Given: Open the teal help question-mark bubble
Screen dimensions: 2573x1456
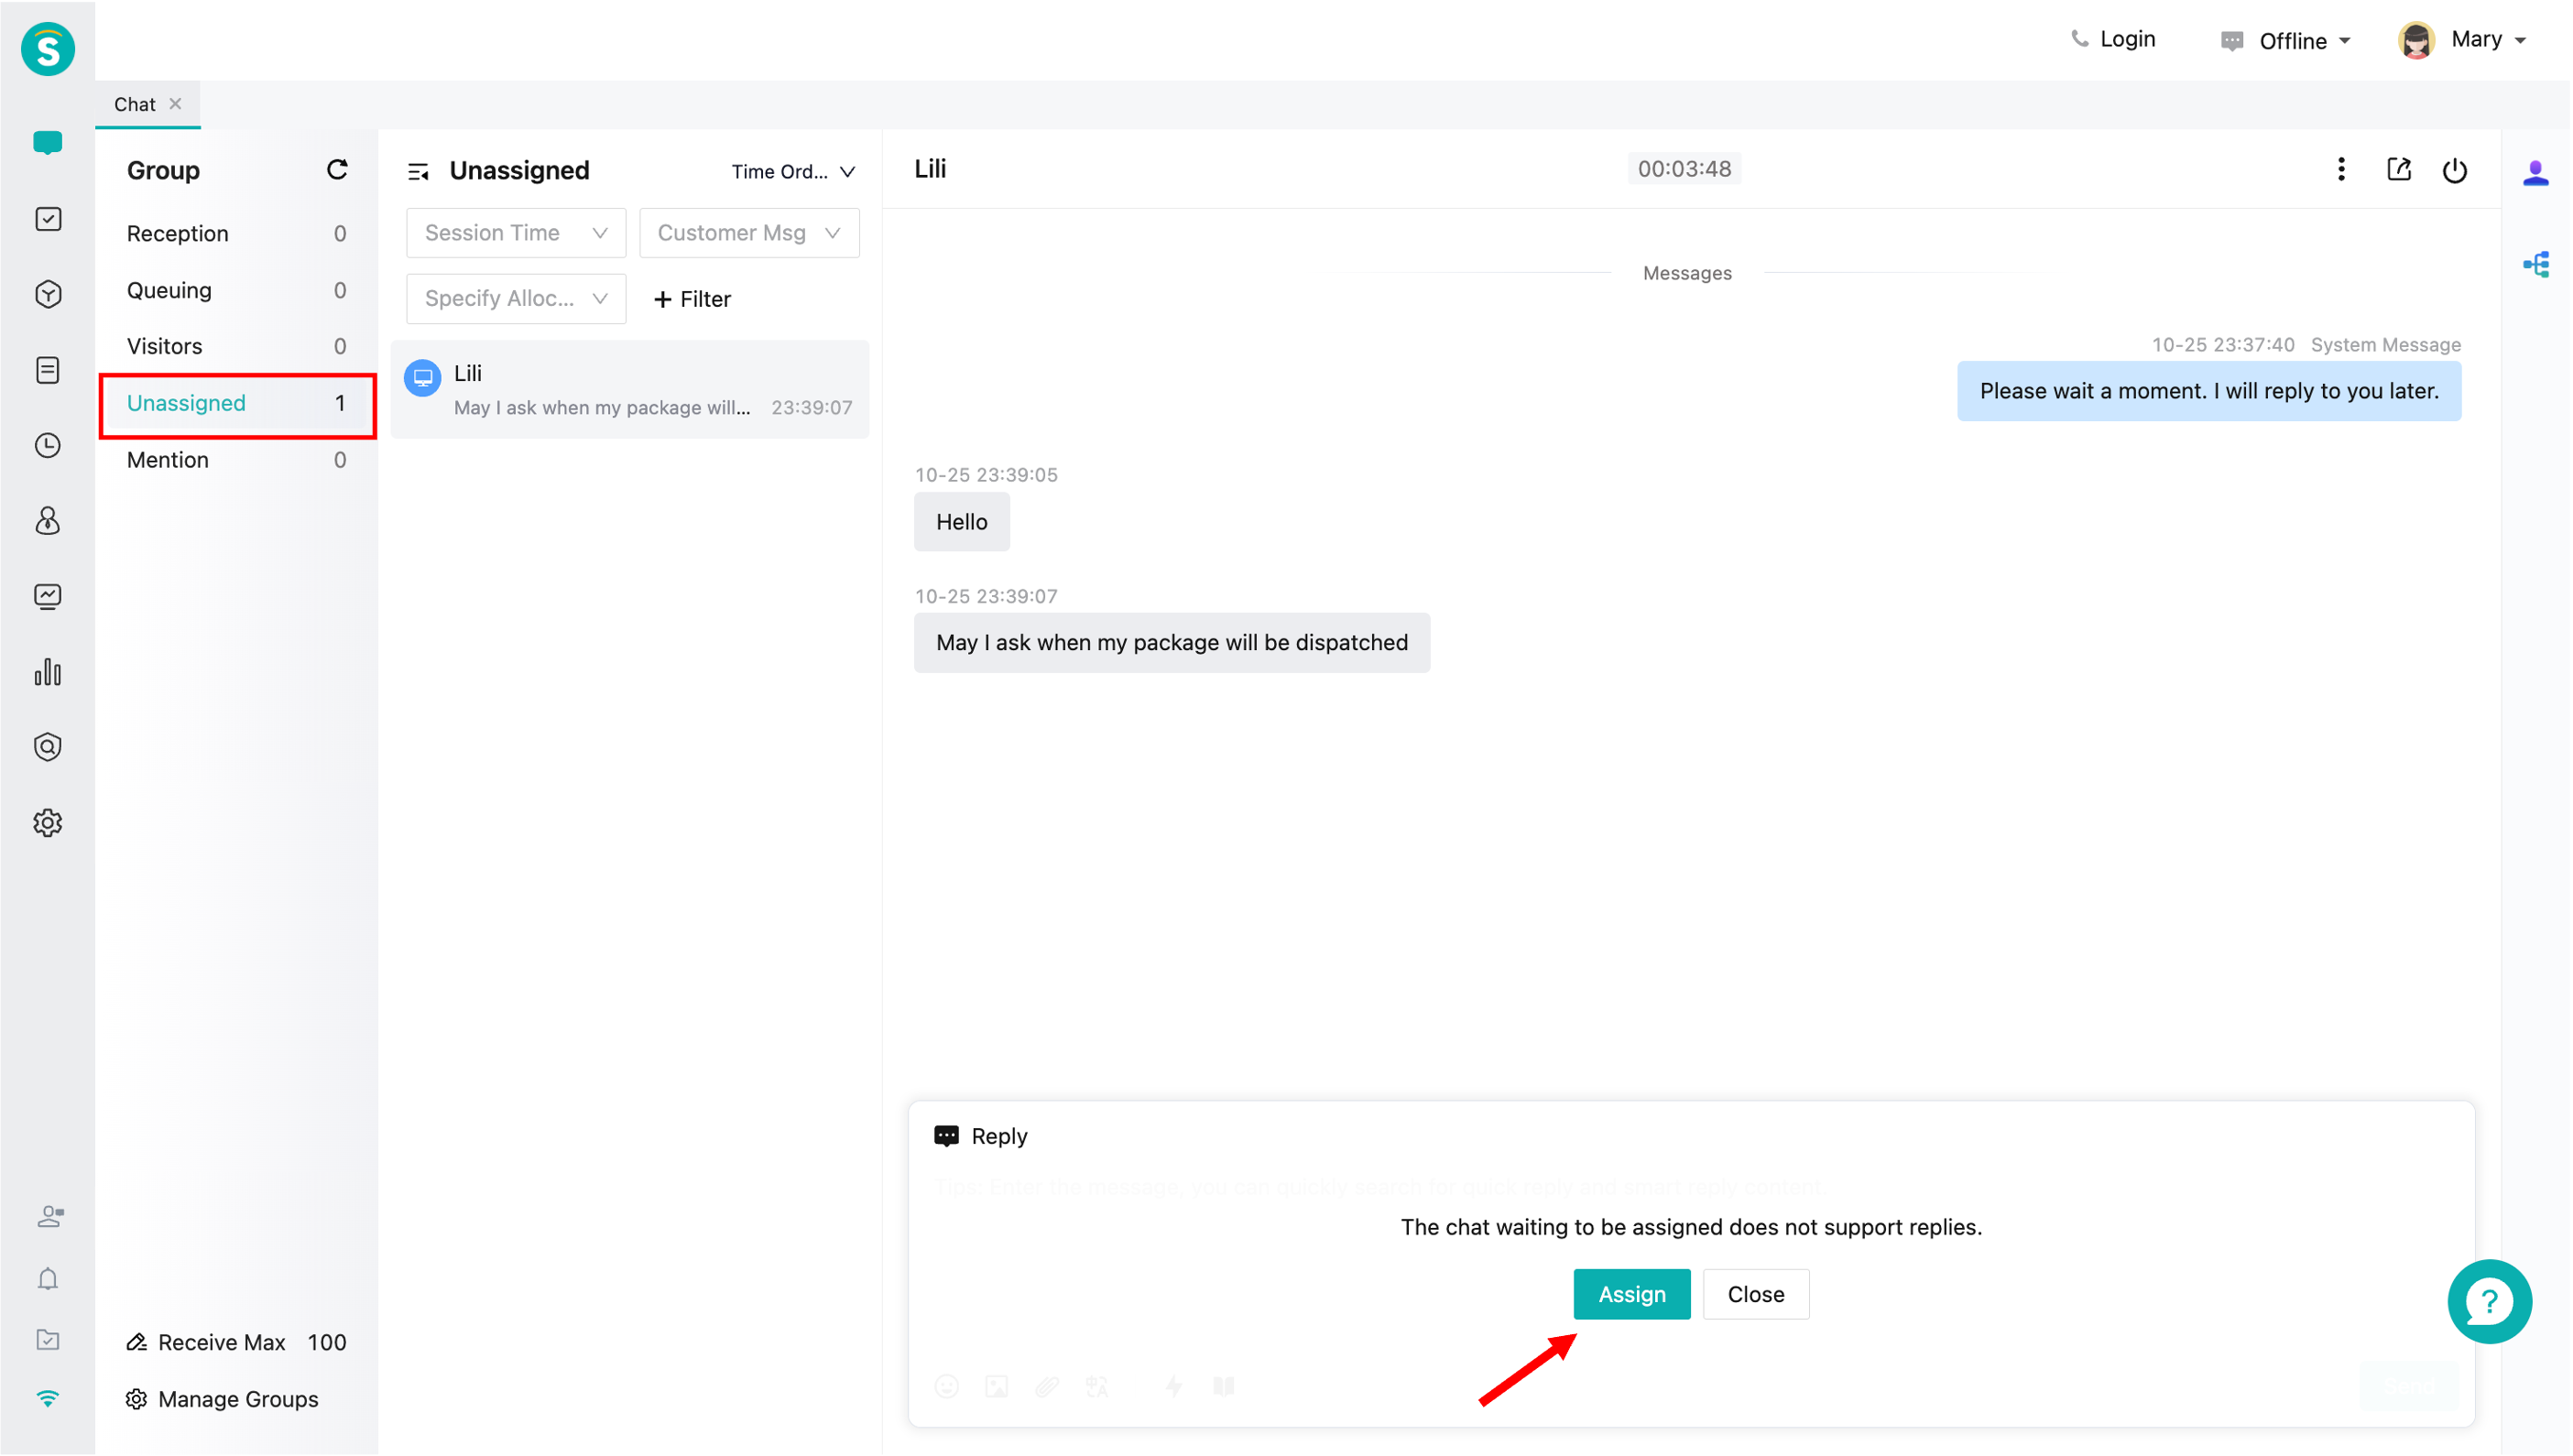Looking at the screenshot, I should pyautogui.click(x=2488, y=1300).
